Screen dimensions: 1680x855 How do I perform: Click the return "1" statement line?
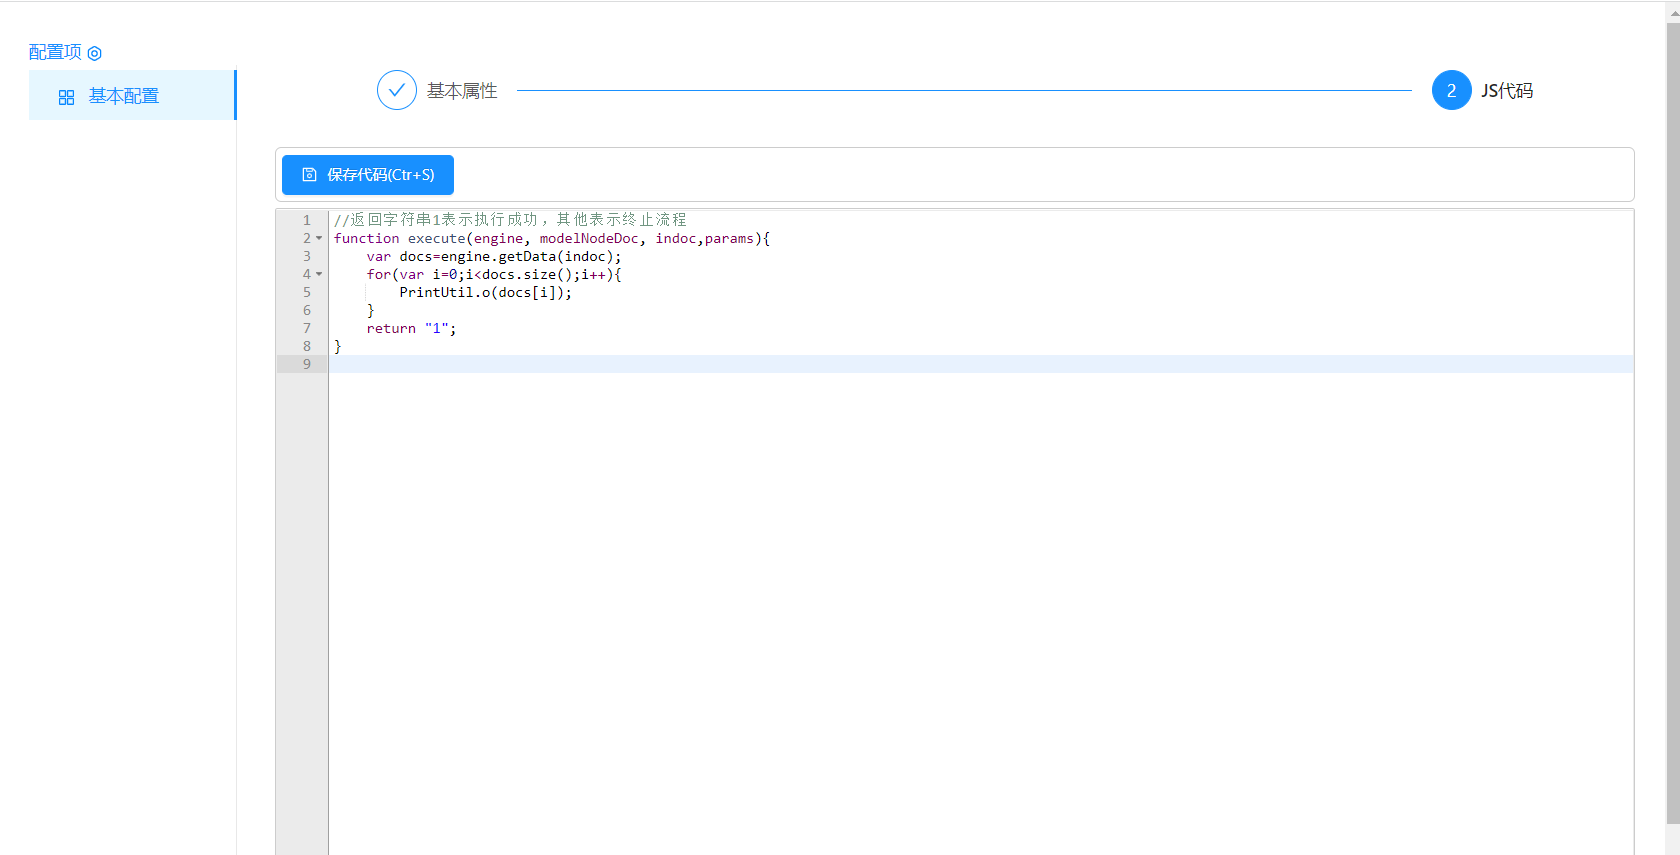[411, 328]
